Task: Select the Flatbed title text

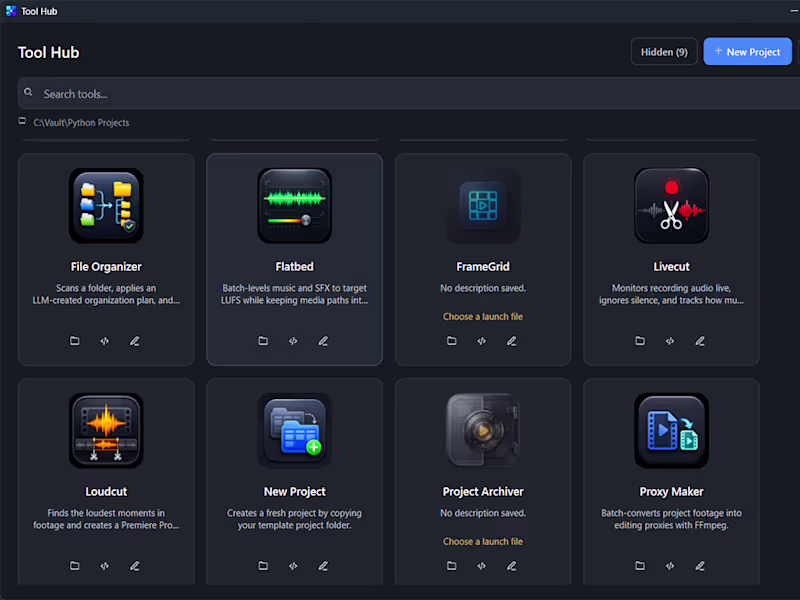Action: [294, 267]
